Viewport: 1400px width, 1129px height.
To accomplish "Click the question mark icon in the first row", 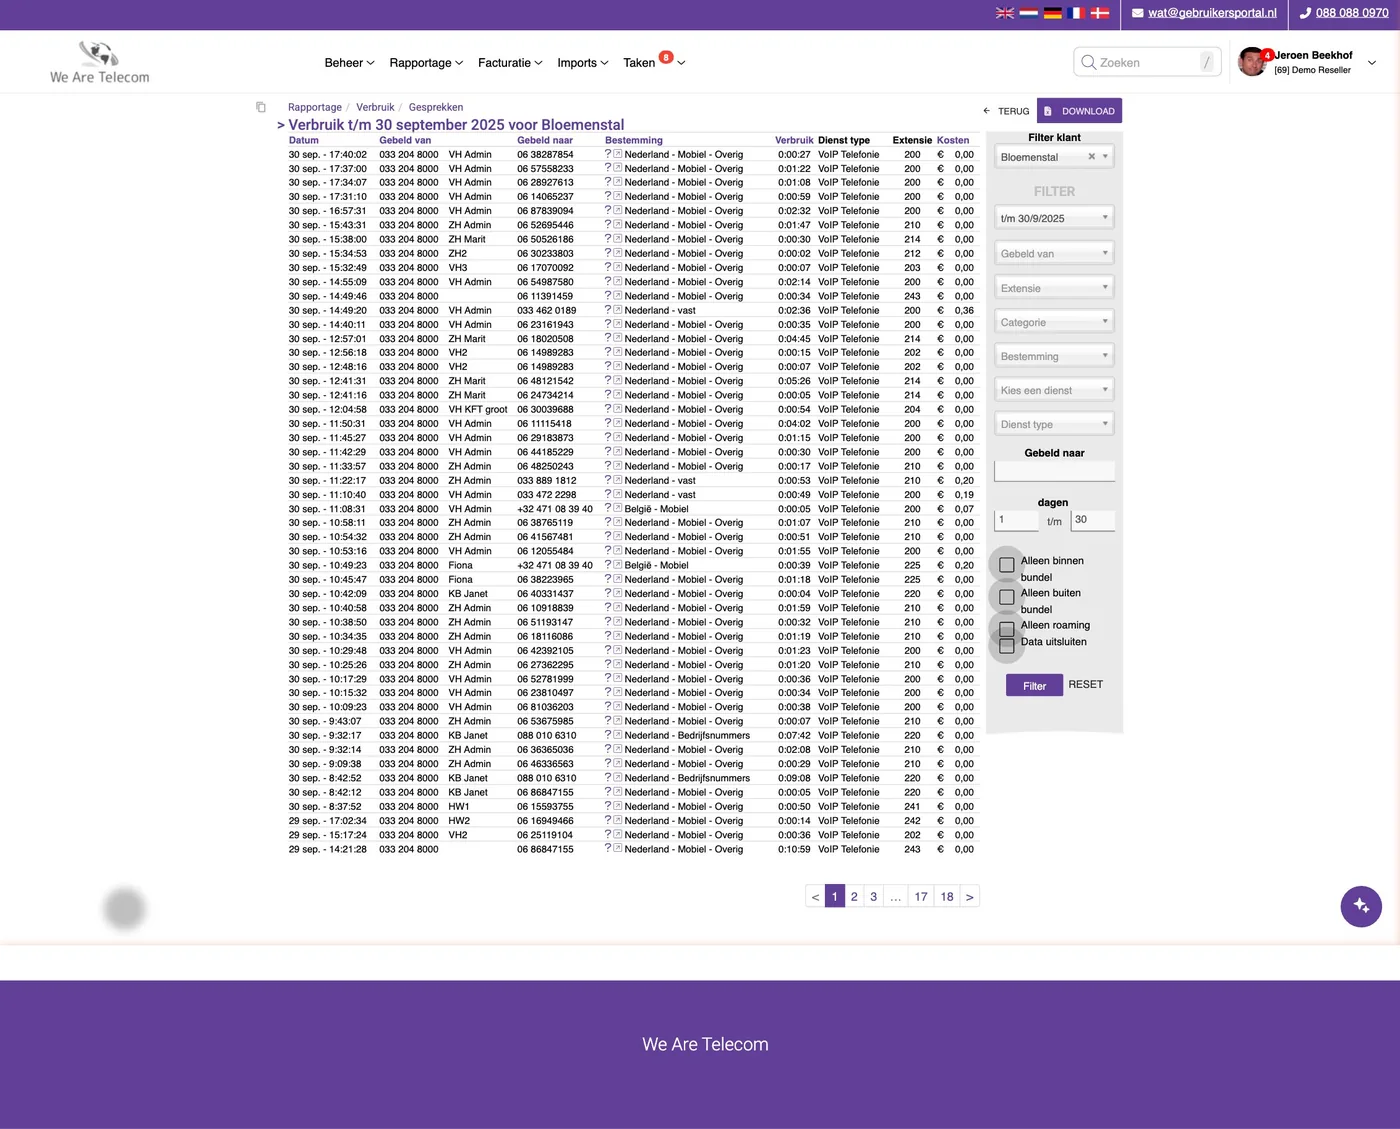I will [x=608, y=154].
